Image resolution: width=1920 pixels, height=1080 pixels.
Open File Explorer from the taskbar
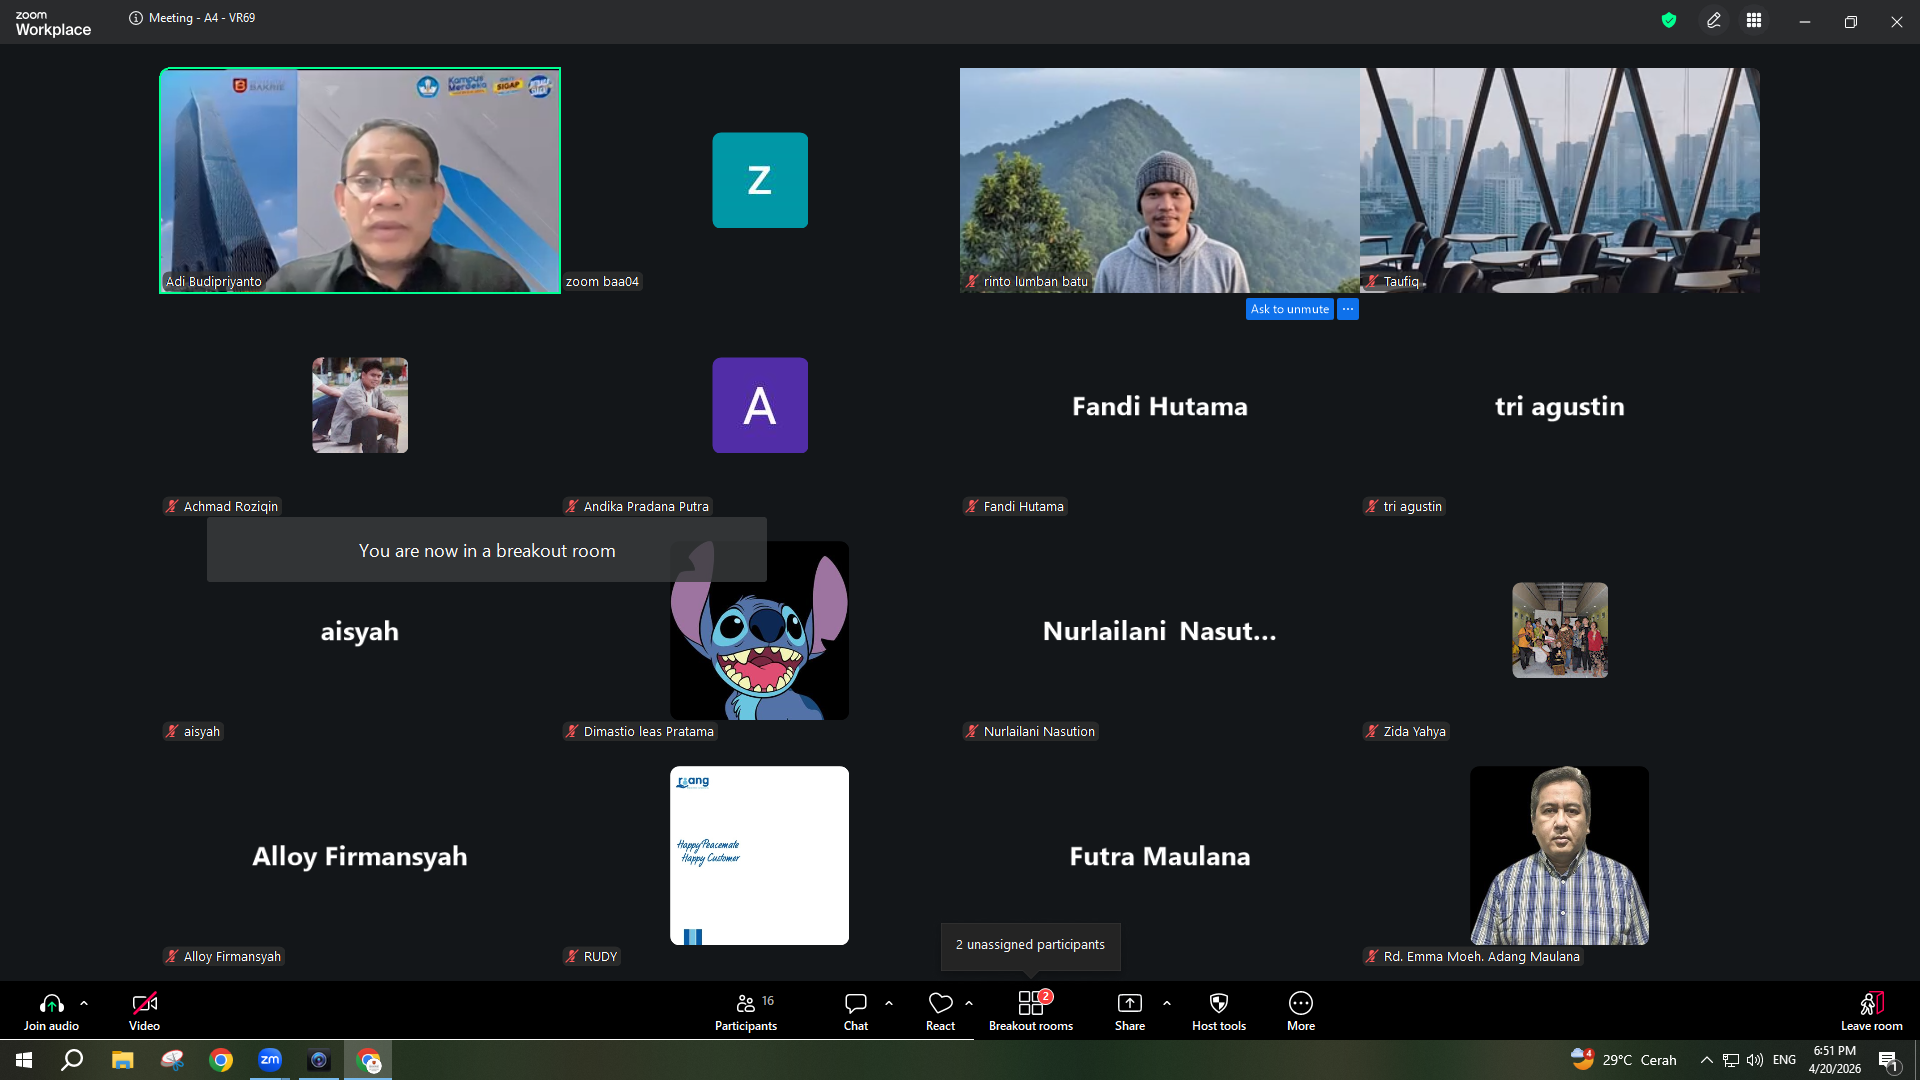tap(122, 1060)
